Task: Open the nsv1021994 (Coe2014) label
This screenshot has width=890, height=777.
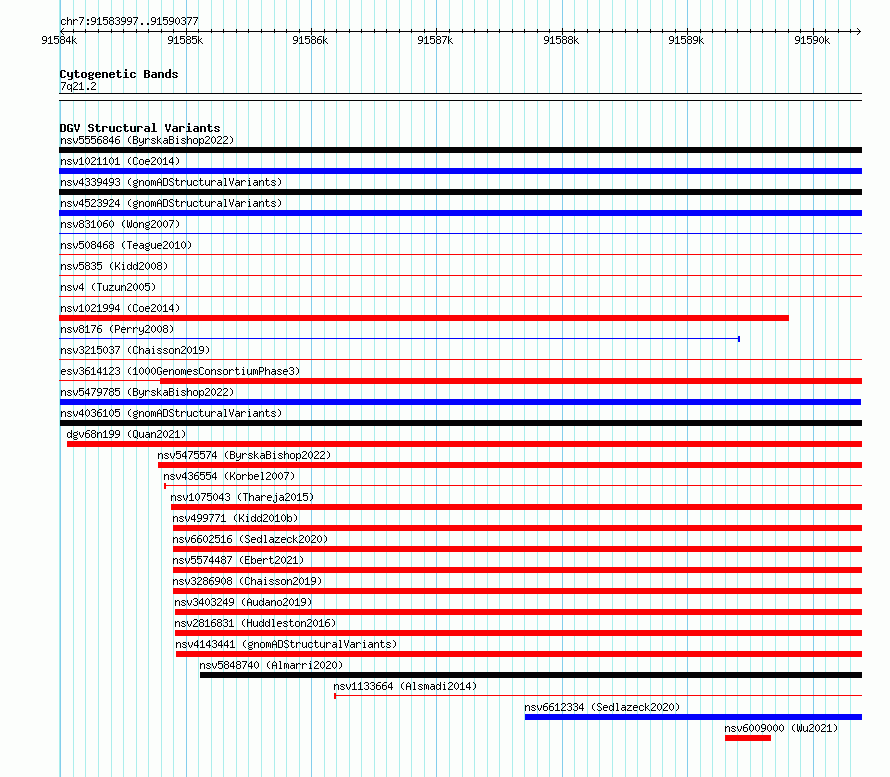Action: 120,308
